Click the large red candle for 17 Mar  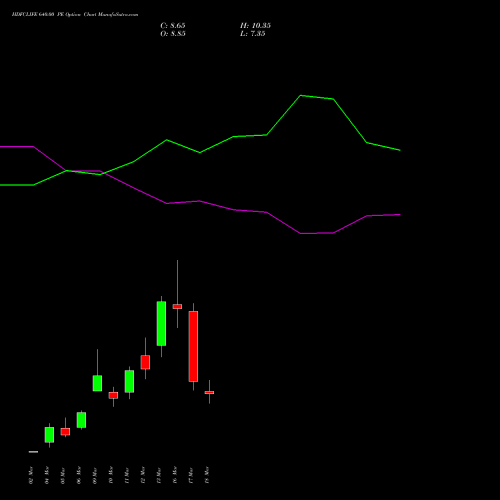193,346
